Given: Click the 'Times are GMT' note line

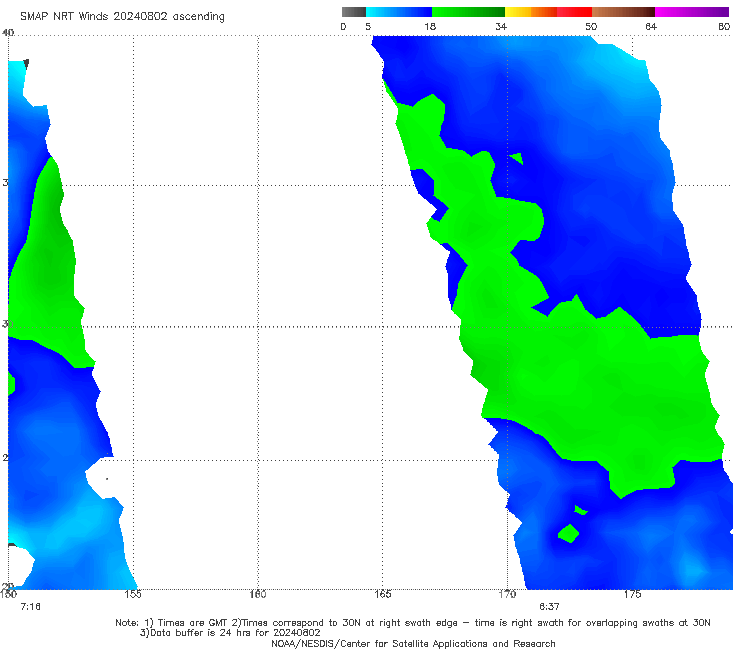Looking at the screenshot, I should pos(413,623).
